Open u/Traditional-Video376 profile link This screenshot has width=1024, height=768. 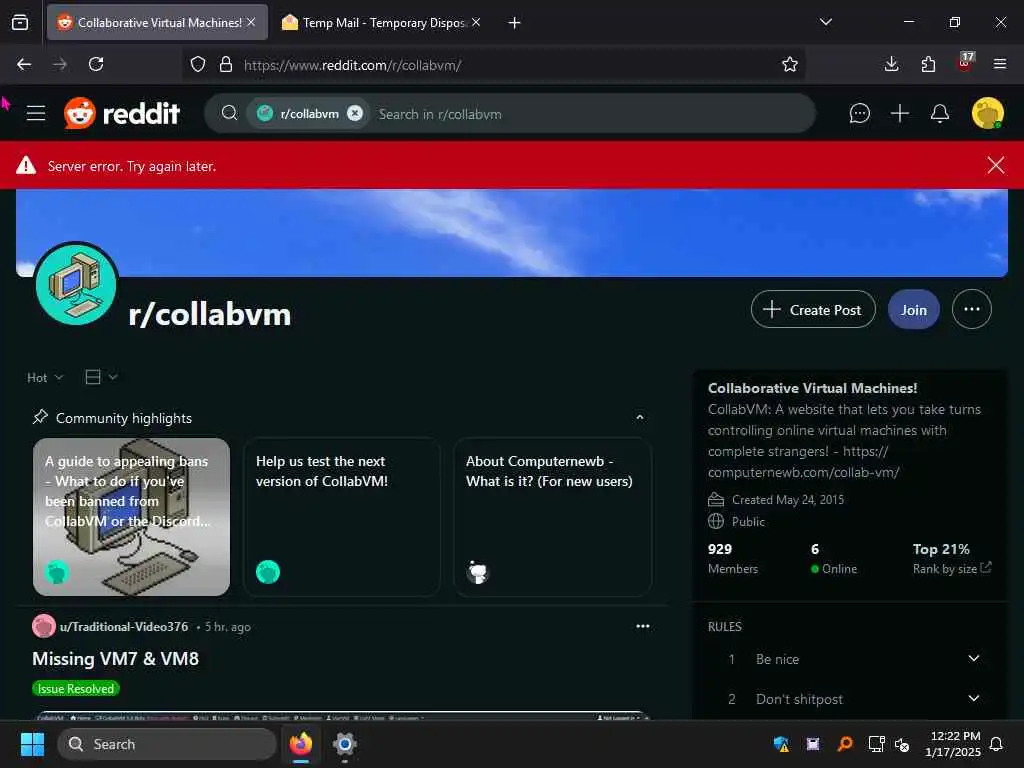(123, 626)
